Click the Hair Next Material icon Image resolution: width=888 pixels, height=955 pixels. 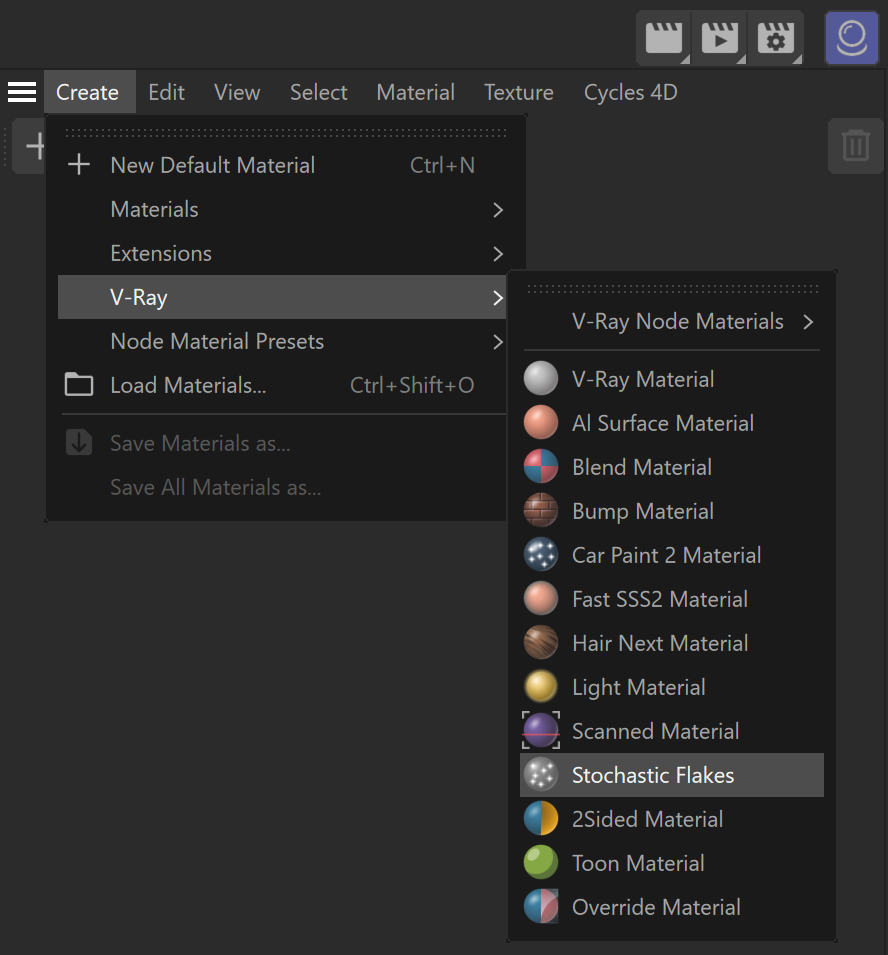[x=541, y=643]
